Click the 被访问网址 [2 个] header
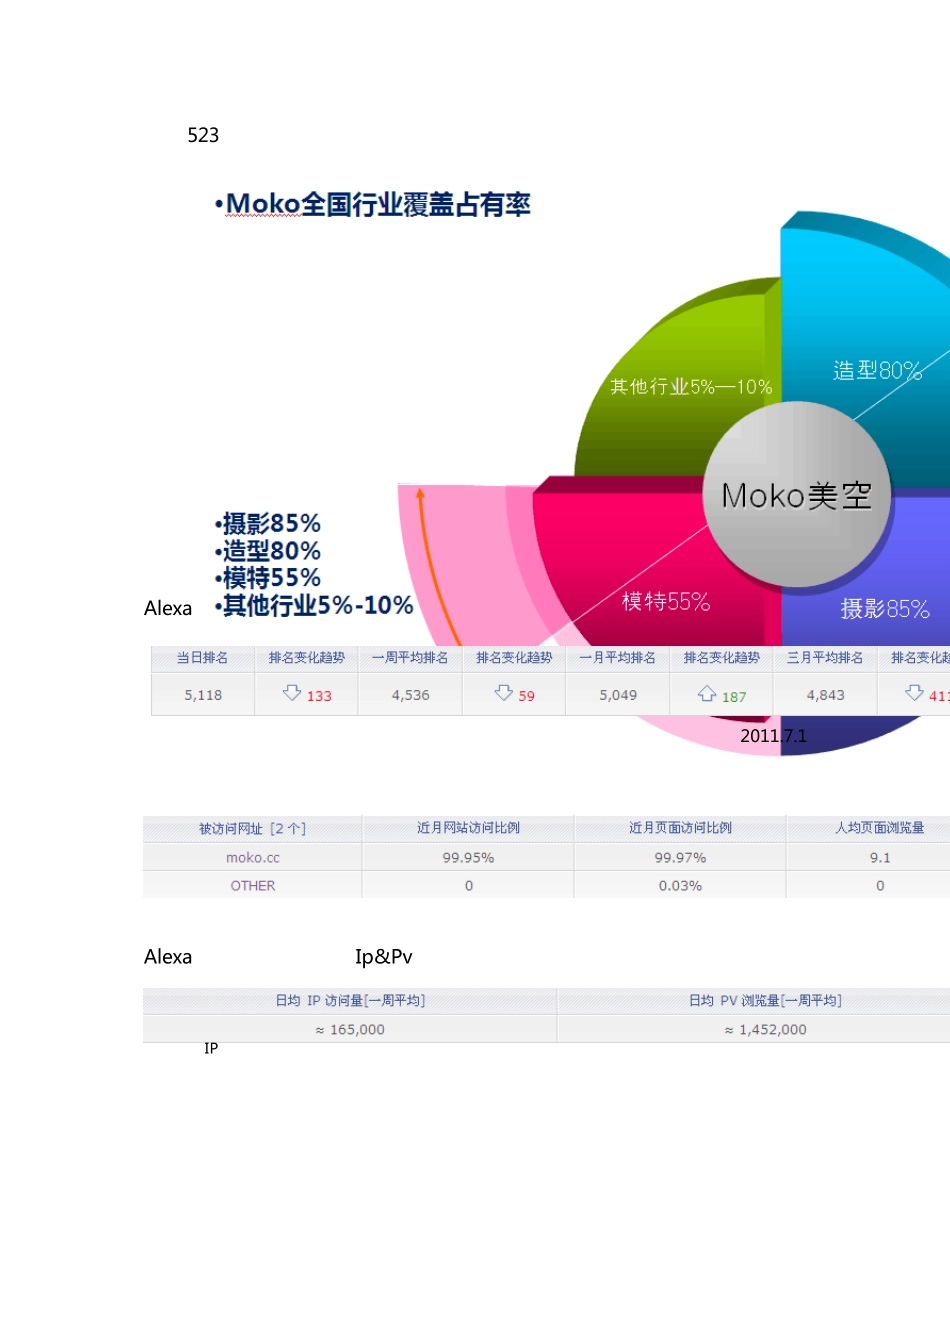The height and width of the screenshot is (1344, 950). (252, 828)
